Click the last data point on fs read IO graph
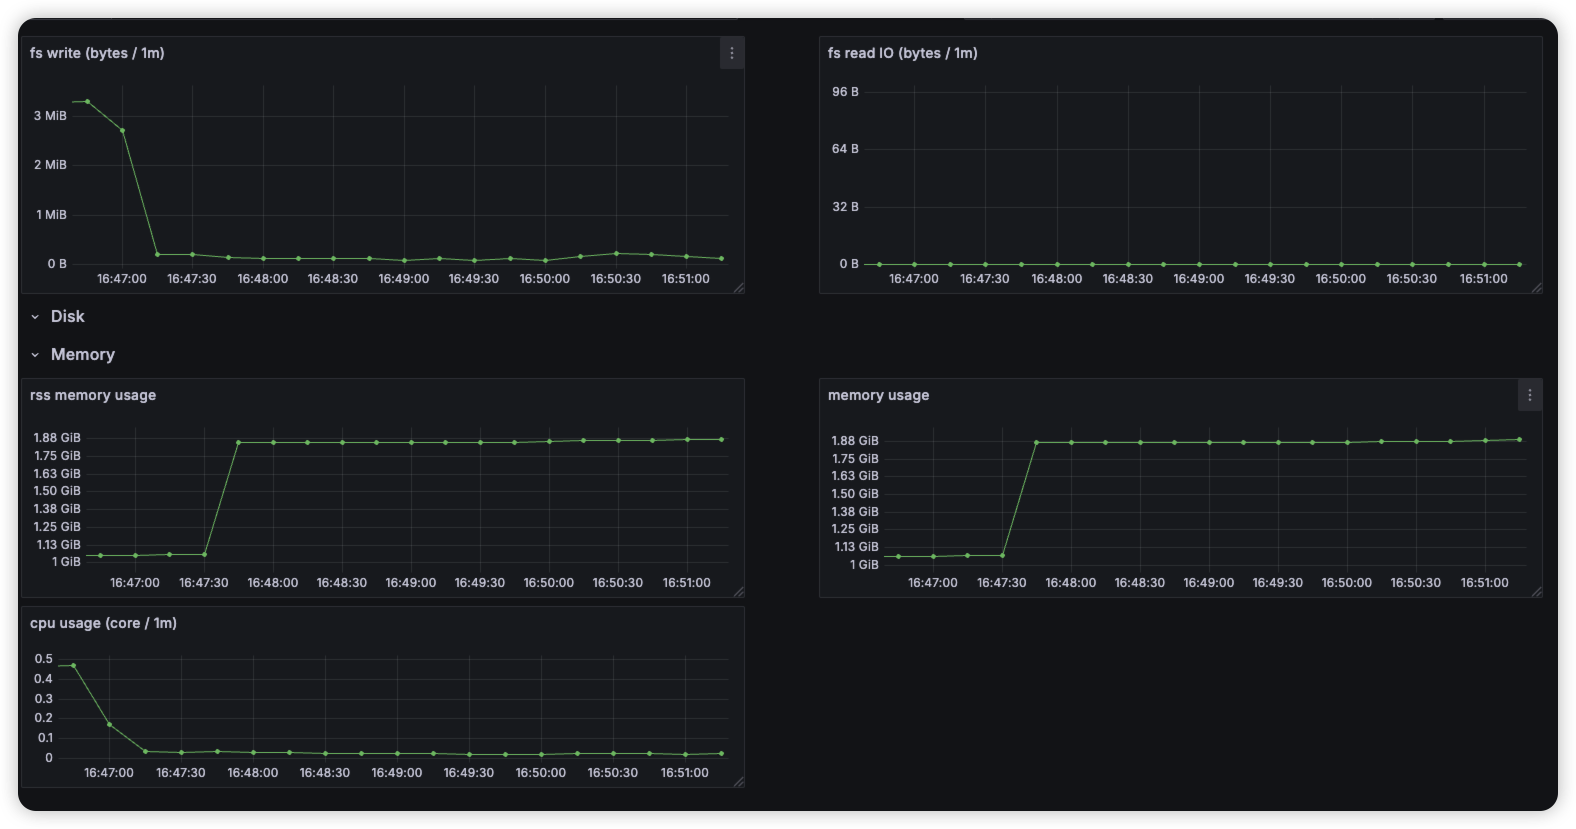 click(x=1519, y=265)
